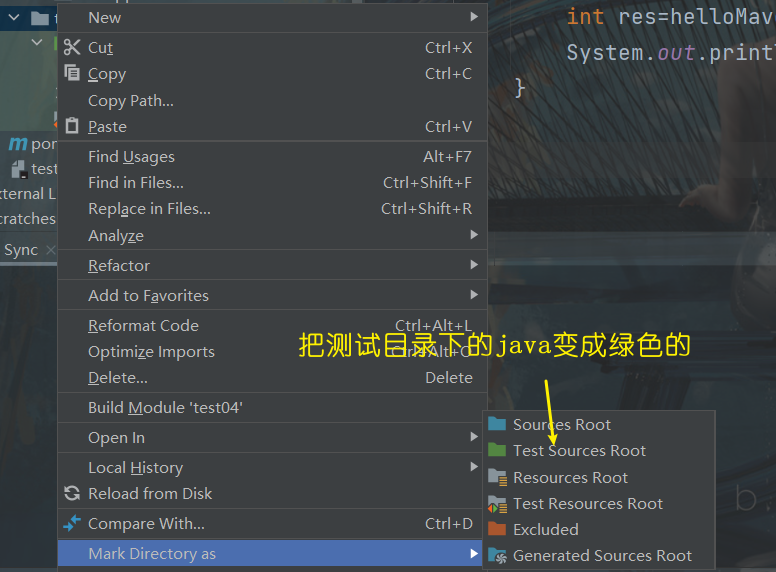This screenshot has height=572, width=776.
Task: Close the Sync tab
Action: [50, 250]
